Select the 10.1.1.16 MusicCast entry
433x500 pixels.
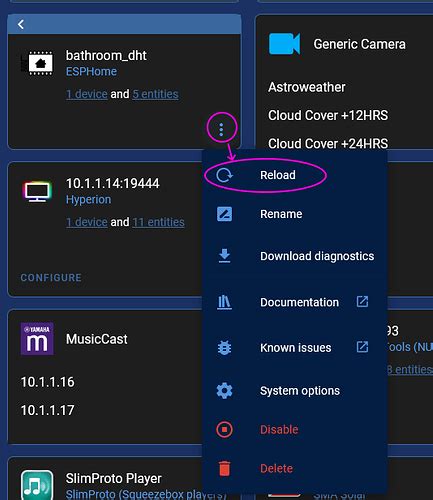(48, 382)
